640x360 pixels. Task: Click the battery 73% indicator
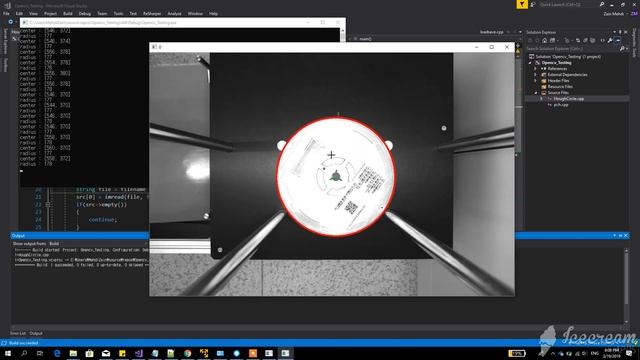[517, 353]
